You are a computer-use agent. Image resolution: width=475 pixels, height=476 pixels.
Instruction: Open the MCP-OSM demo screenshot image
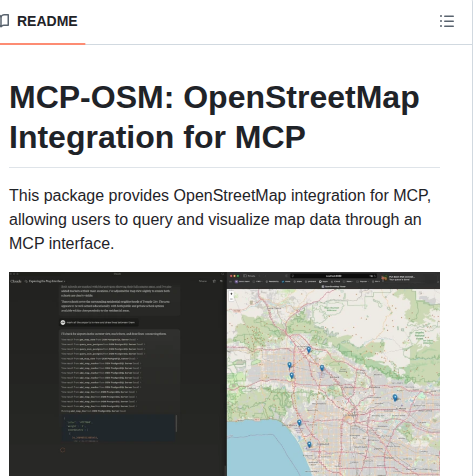point(224,374)
